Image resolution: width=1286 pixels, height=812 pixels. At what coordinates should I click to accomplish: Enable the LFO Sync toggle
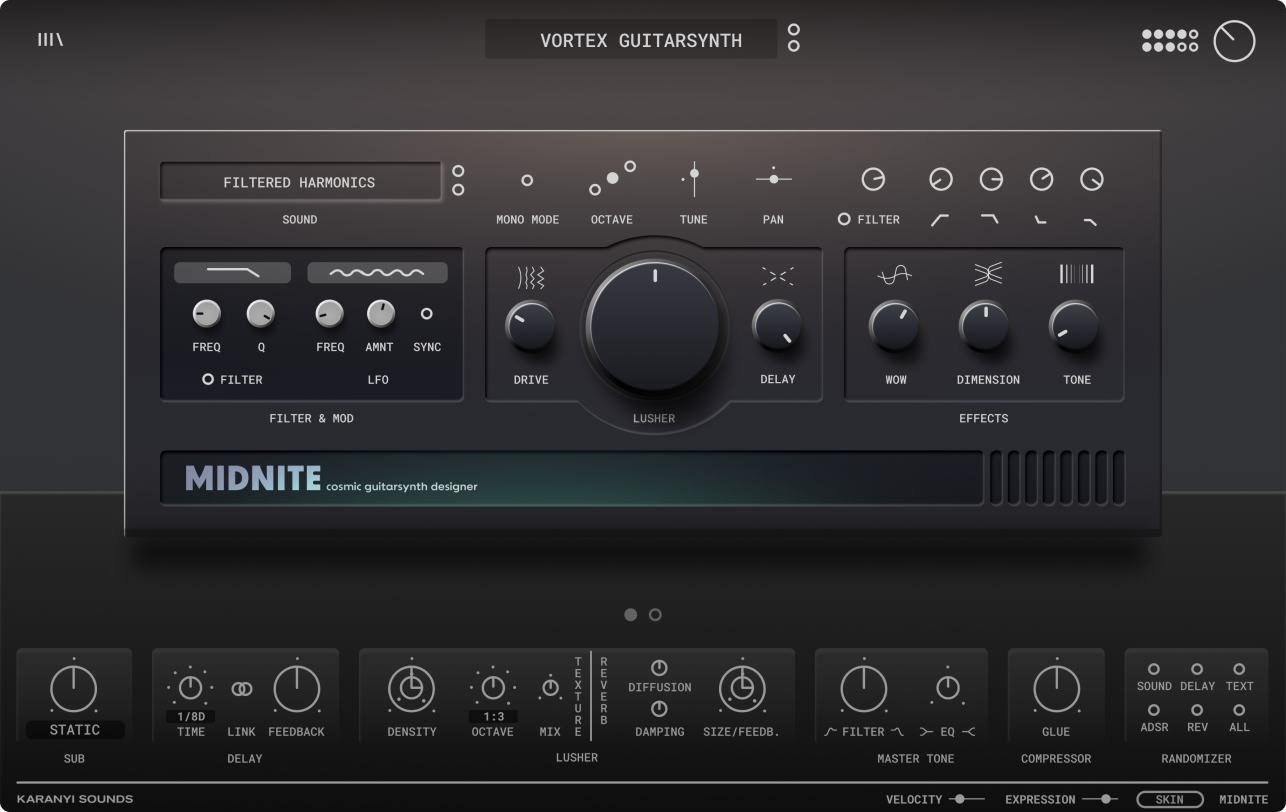click(427, 314)
